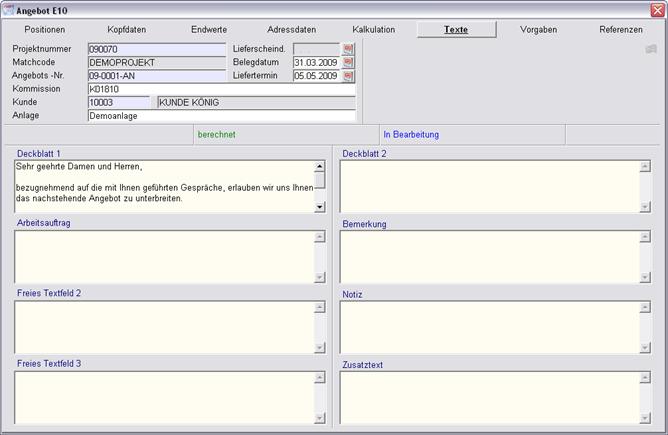The width and height of the screenshot is (668, 435).
Task: Focus the Projektnummer input field
Action: [x=156, y=48]
